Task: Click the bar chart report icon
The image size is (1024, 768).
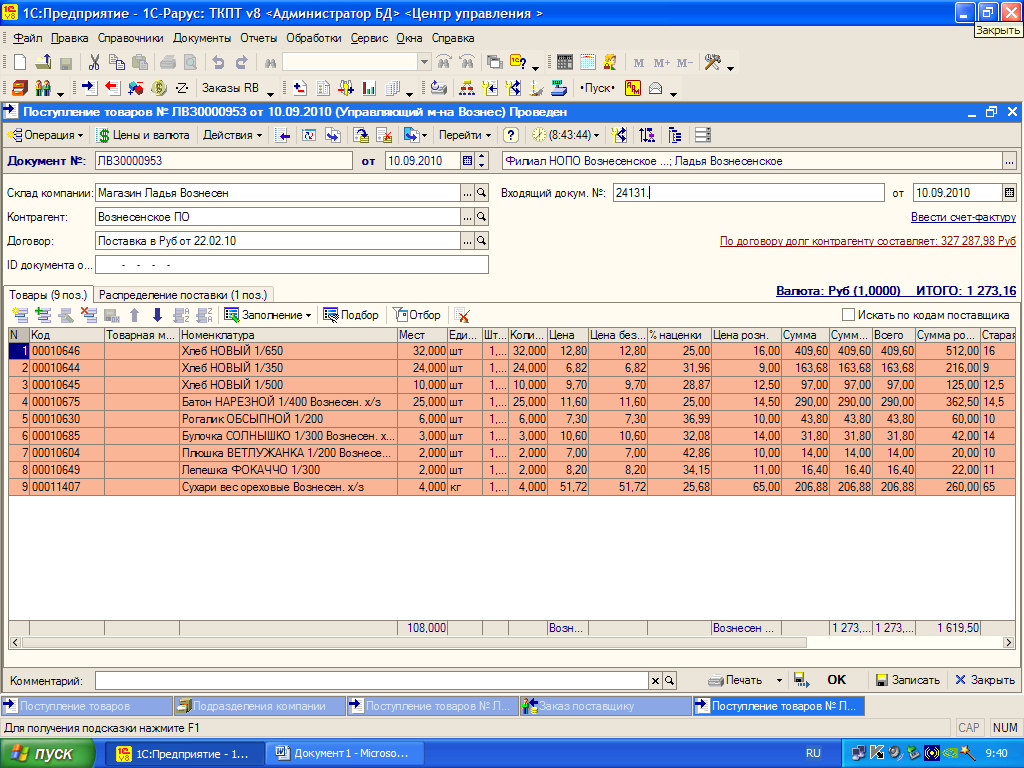Action: [x=369, y=88]
